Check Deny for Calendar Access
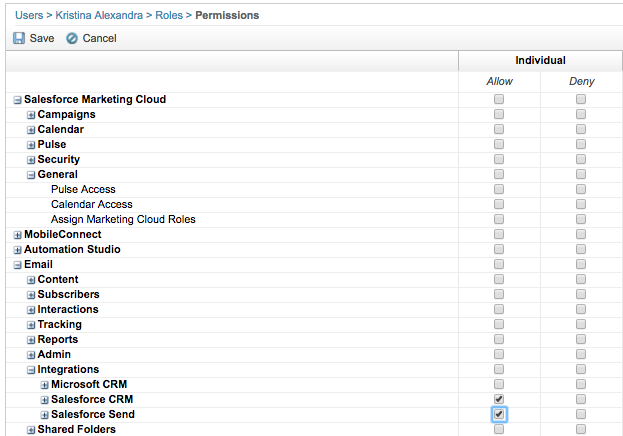Viewport: 623px width, 436px height. click(581, 204)
